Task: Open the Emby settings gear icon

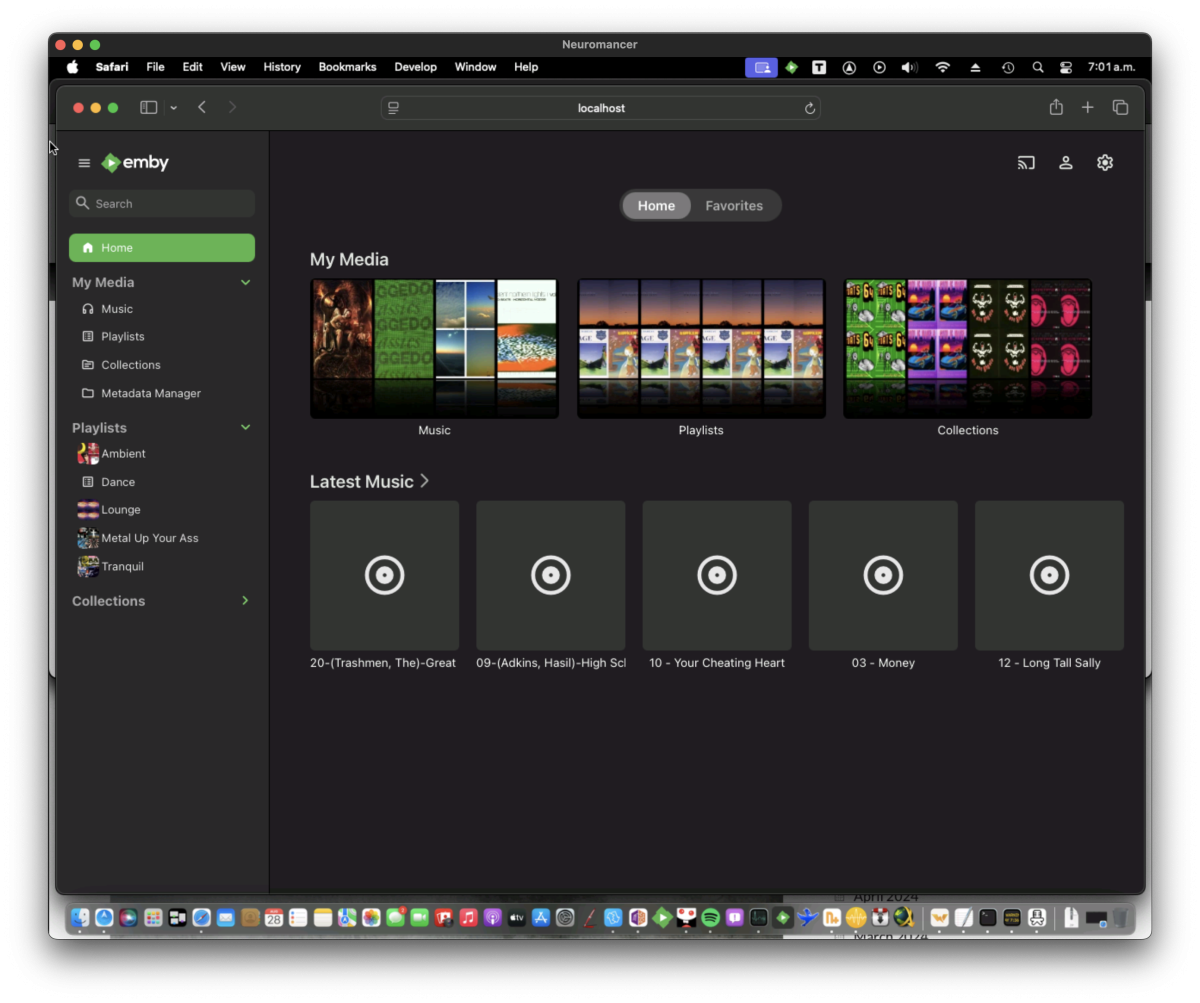Action: pyautogui.click(x=1105, y=163)
